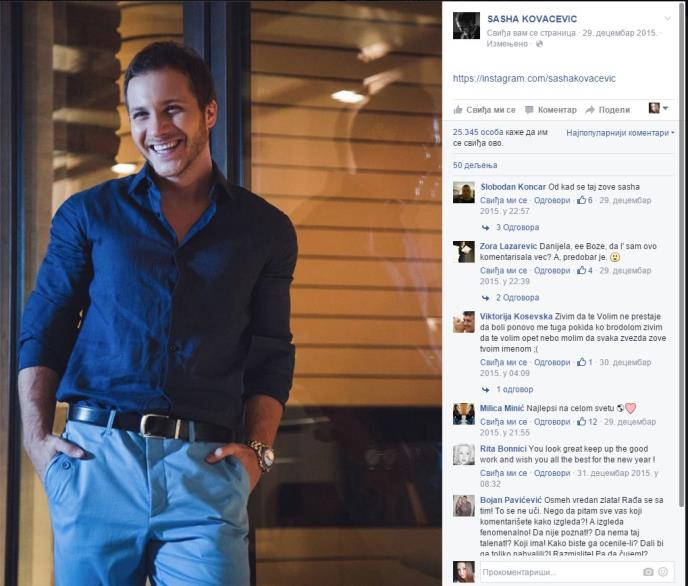The image size is (688, 586).
Task: Show 1 одговор under Viktorija Kosevska comment
Action: click(508, 389)
